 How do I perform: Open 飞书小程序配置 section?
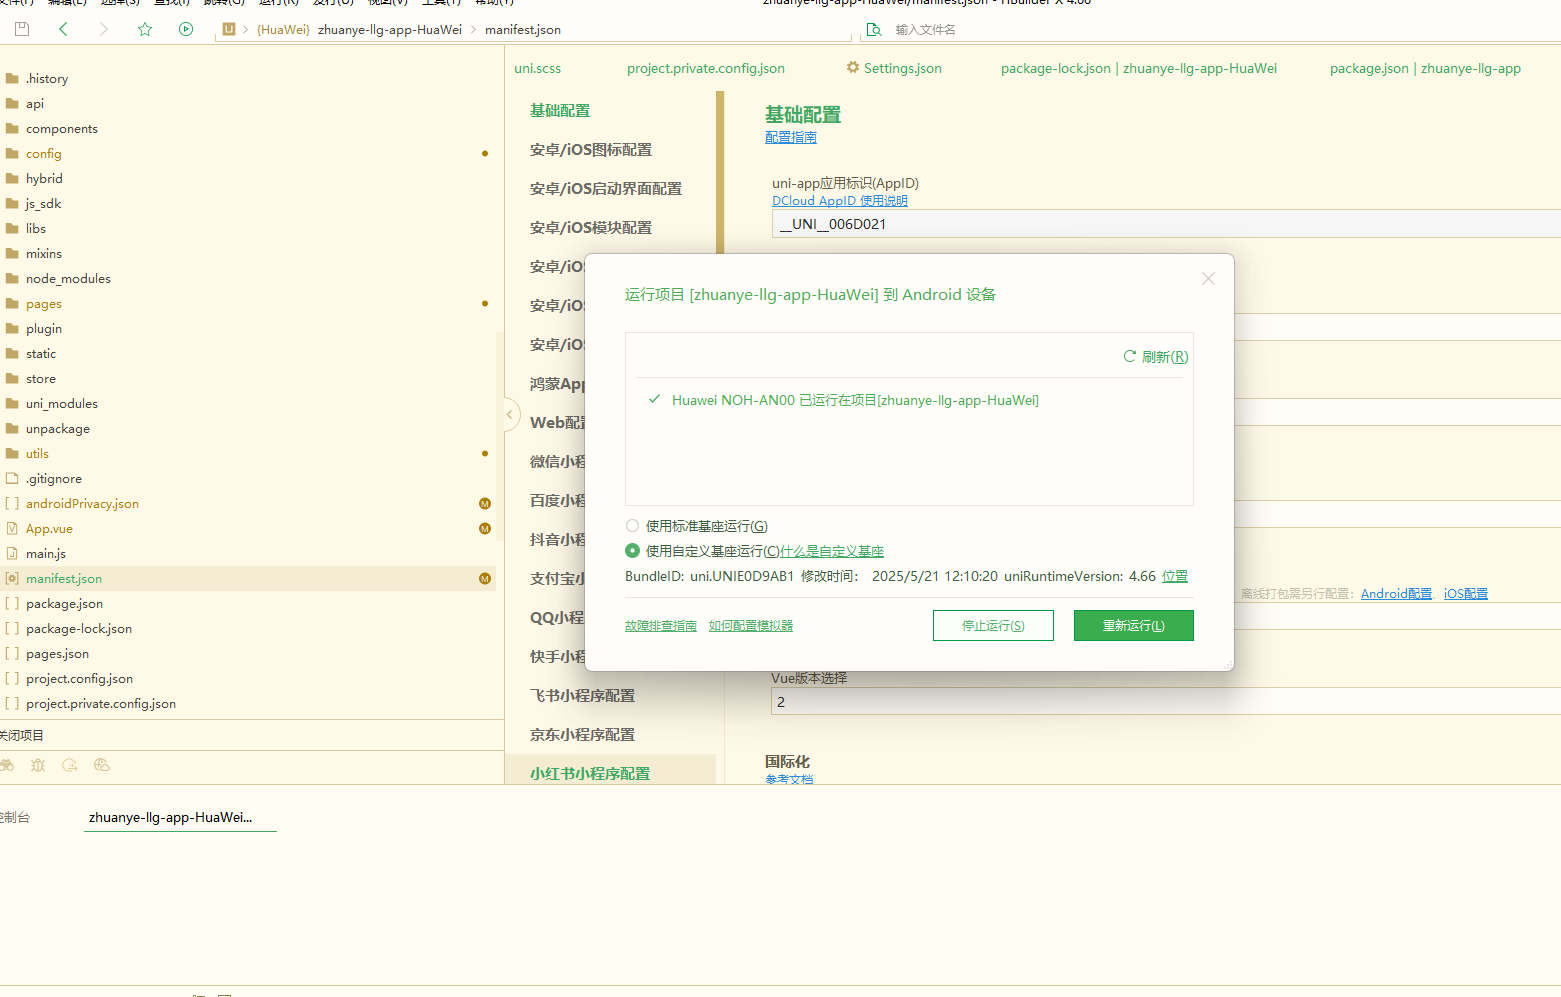pos(582,695)
